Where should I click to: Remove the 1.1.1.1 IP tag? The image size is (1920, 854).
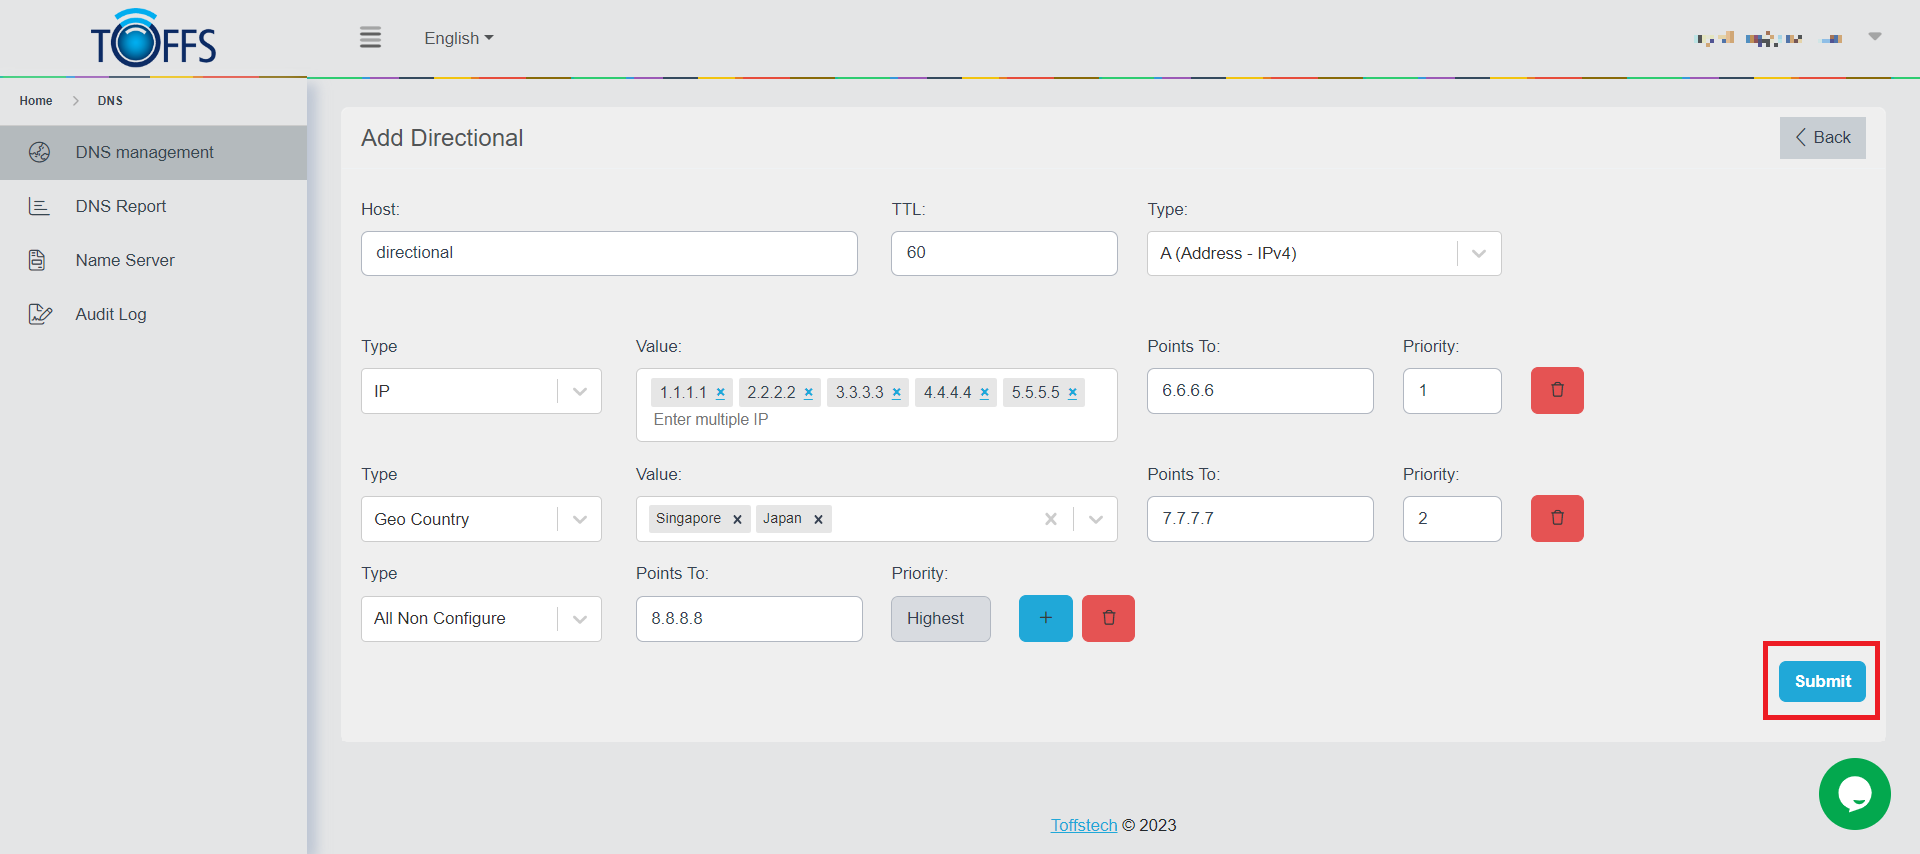click(720, 393)
